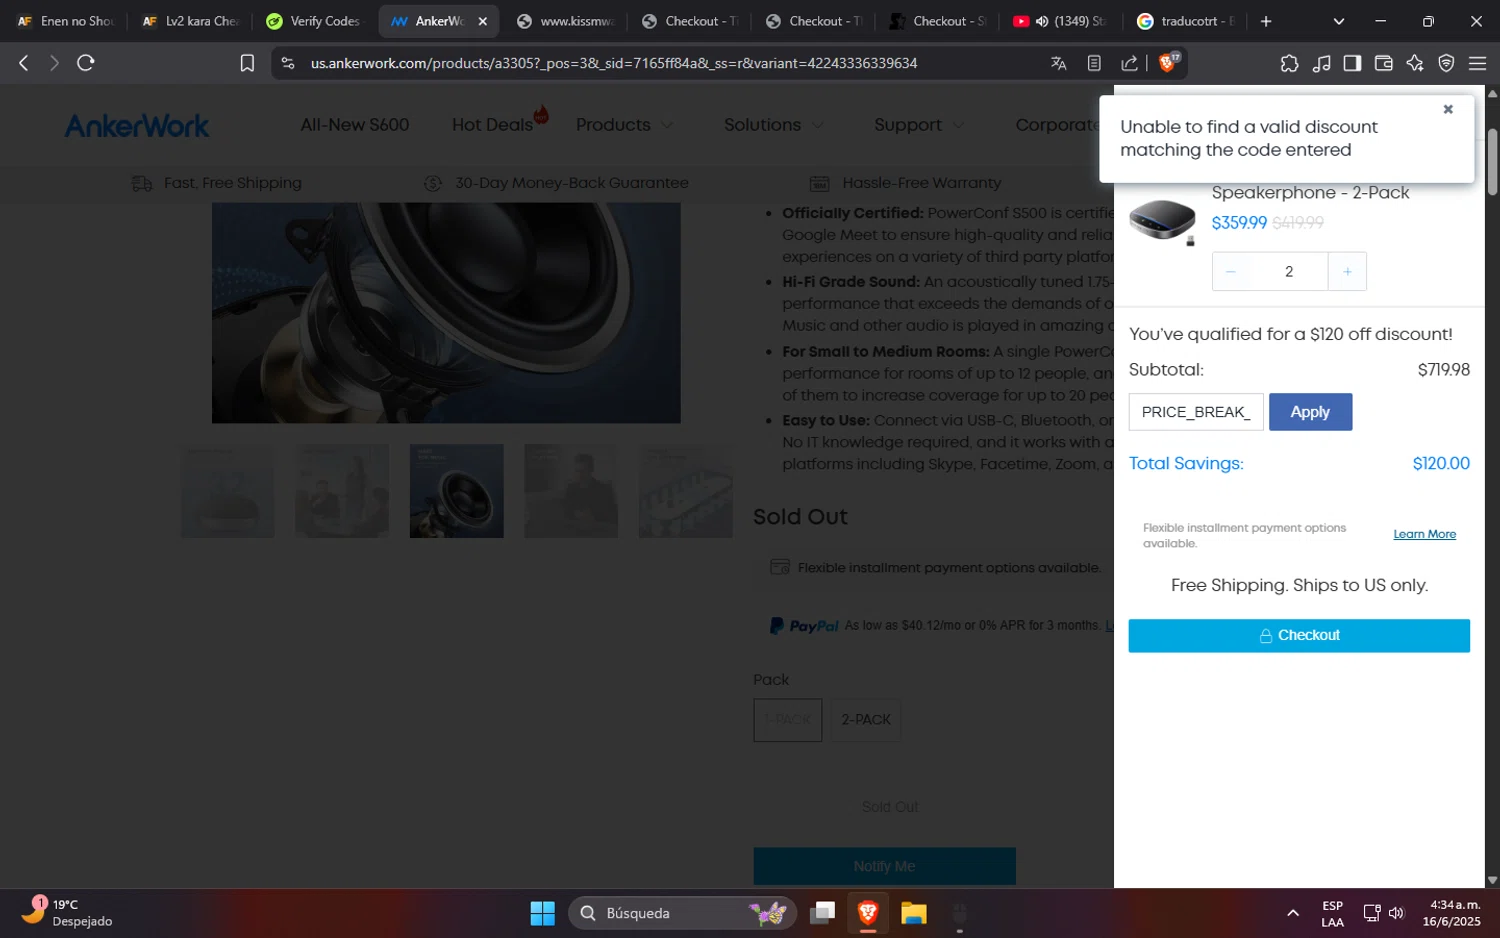Select the fourth product gallery thumbnail
The image size is (1500, 938).
[x=571, y=491]
